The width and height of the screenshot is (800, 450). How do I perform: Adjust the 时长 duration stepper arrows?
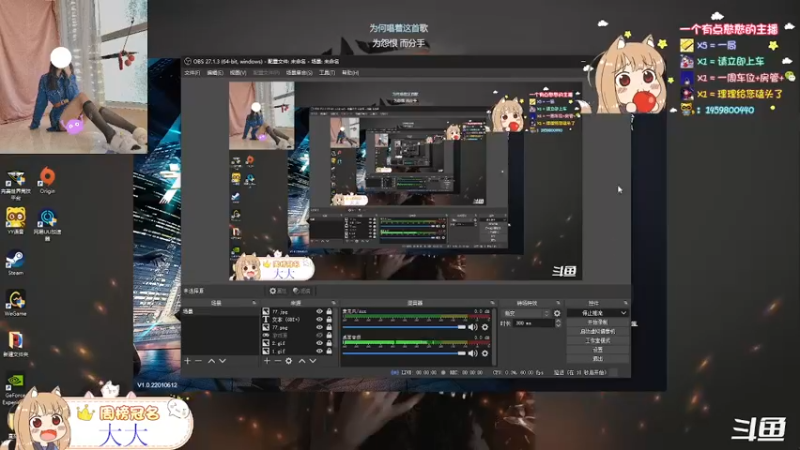click(x=558, y=323)
